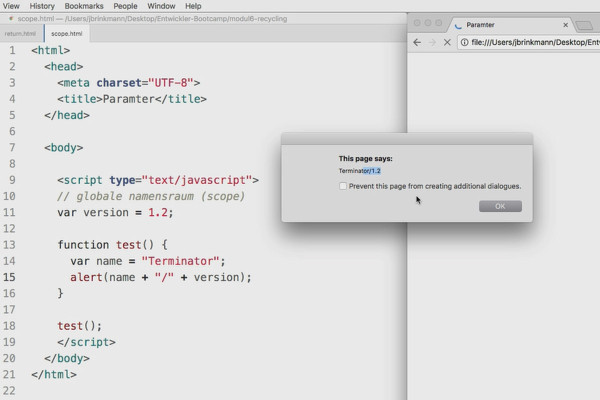Click the <head> opening tag on line 2
This screenshot has width=600, height=400.
(x=64, y=67)
